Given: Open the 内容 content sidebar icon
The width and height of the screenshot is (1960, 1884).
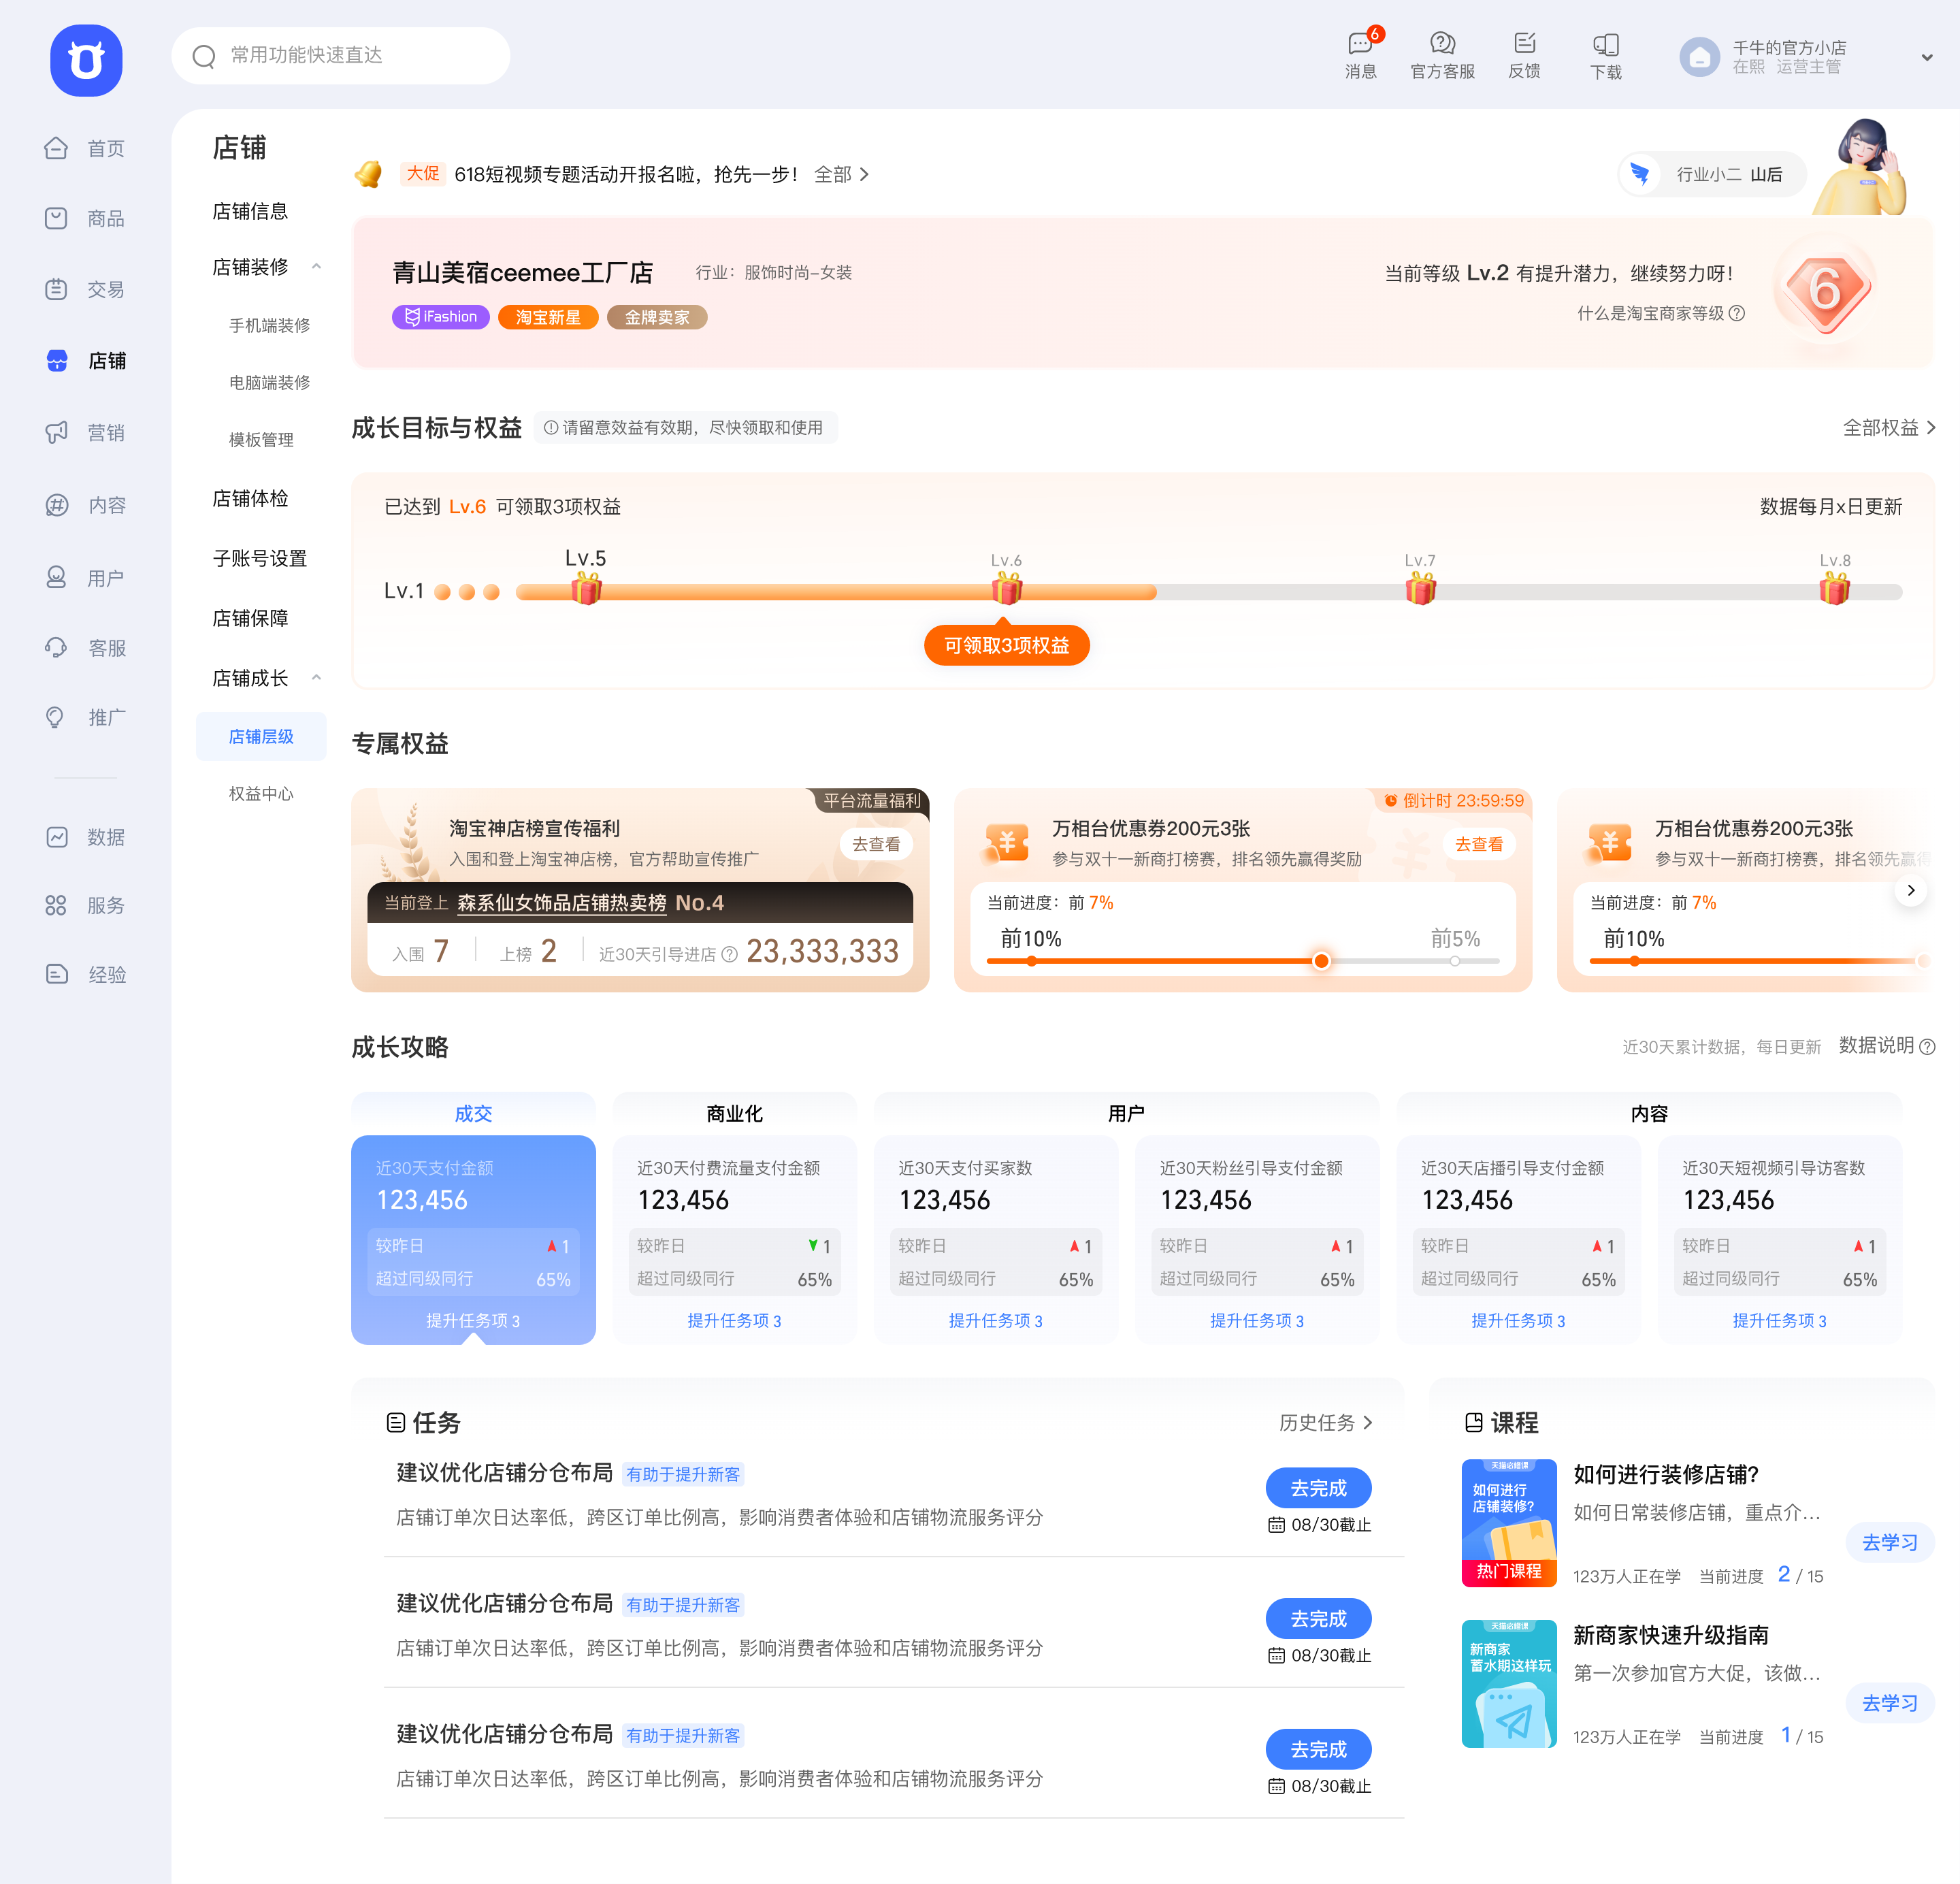Looking at the screenshot, I should click(x=56, y=505).
